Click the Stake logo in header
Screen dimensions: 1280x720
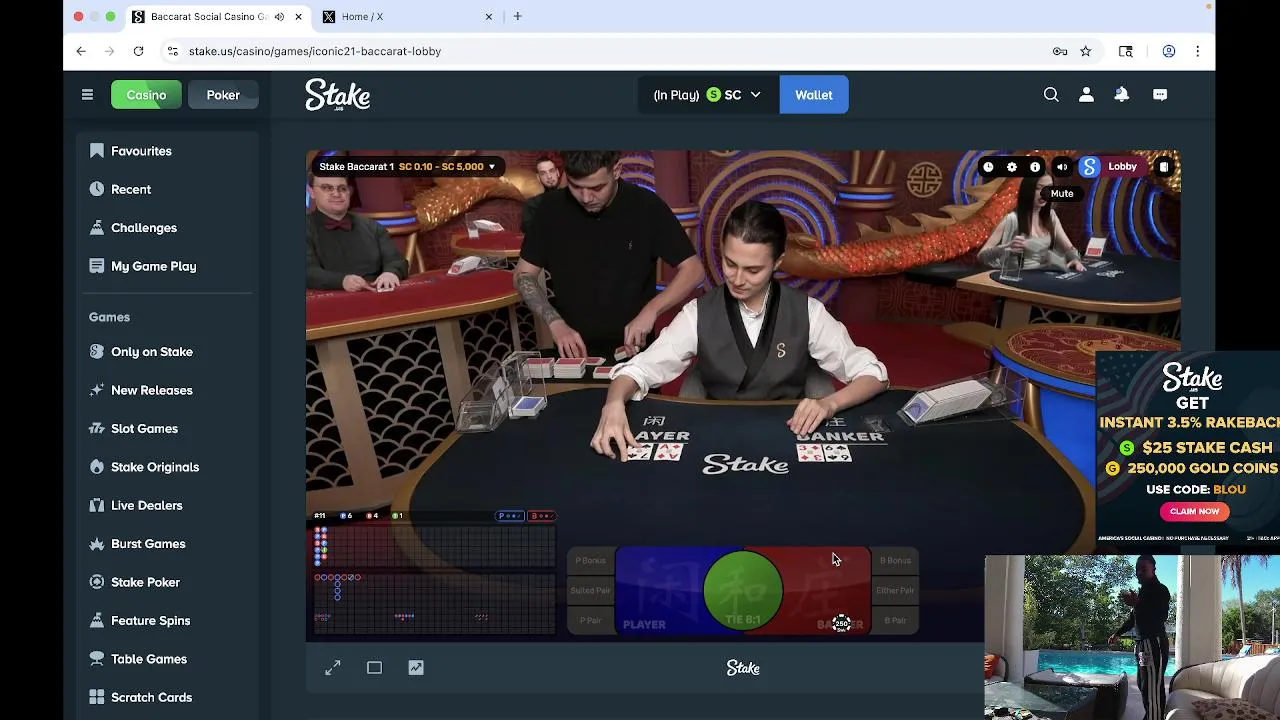coord(338,95)
